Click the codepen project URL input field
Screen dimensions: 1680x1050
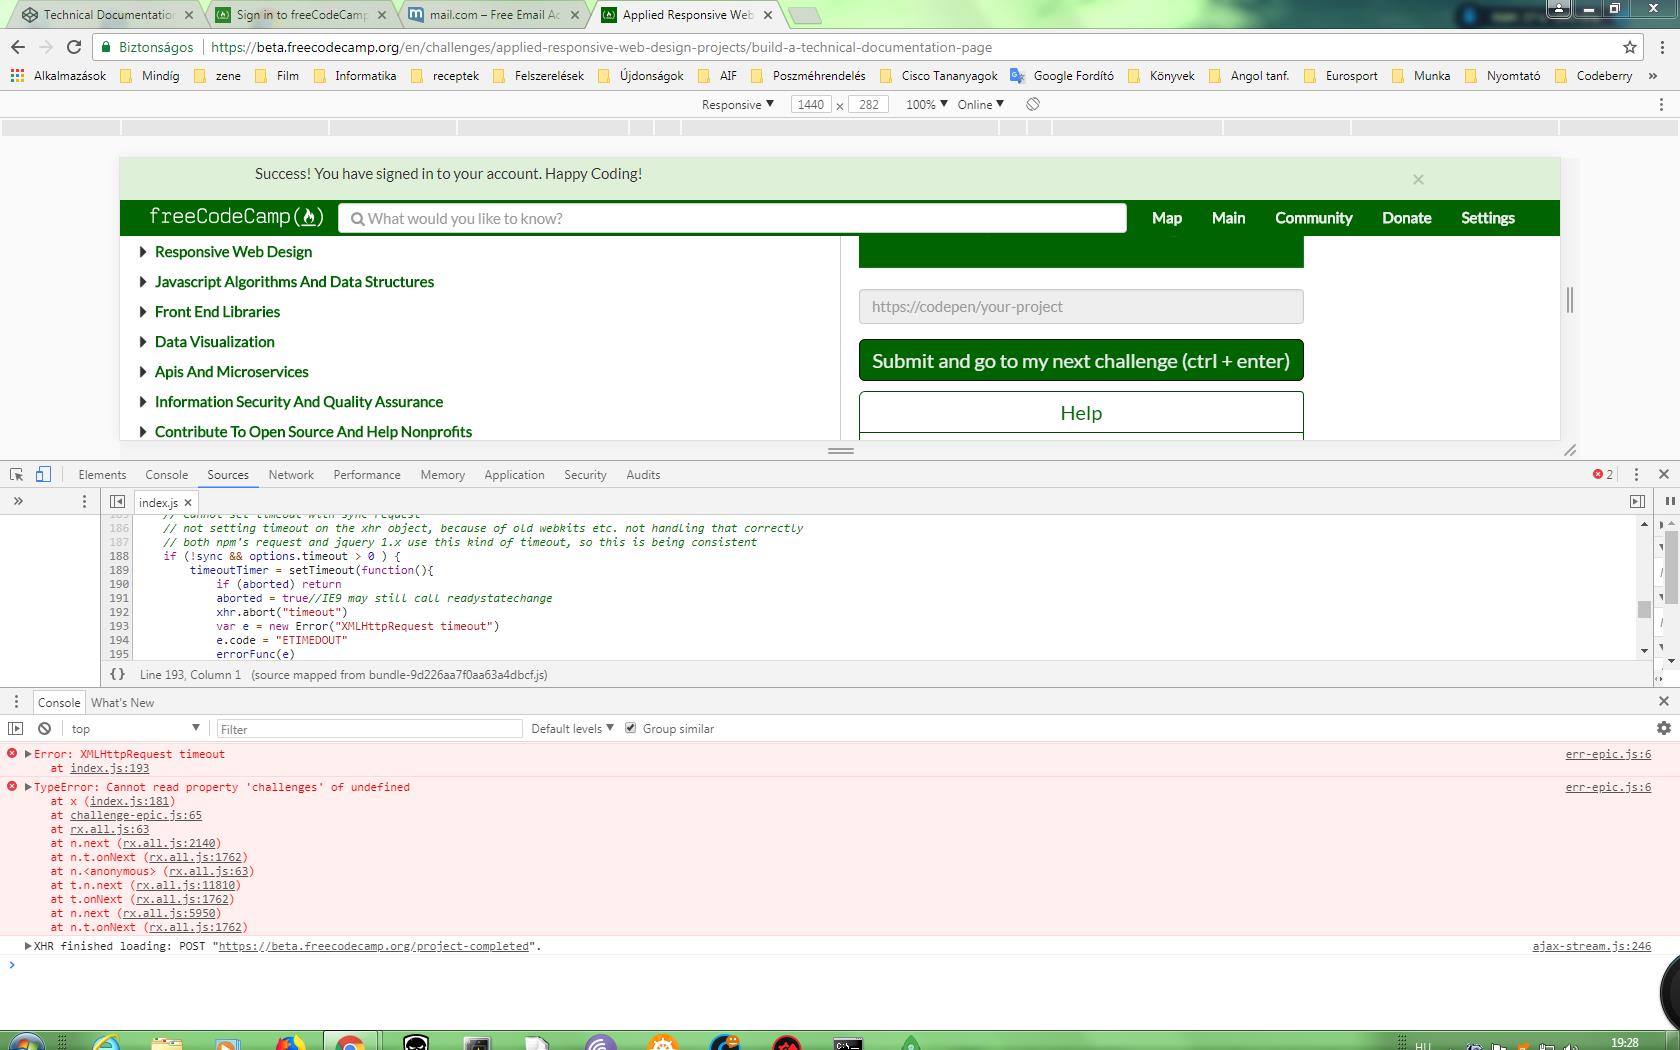pos(1080,306)
